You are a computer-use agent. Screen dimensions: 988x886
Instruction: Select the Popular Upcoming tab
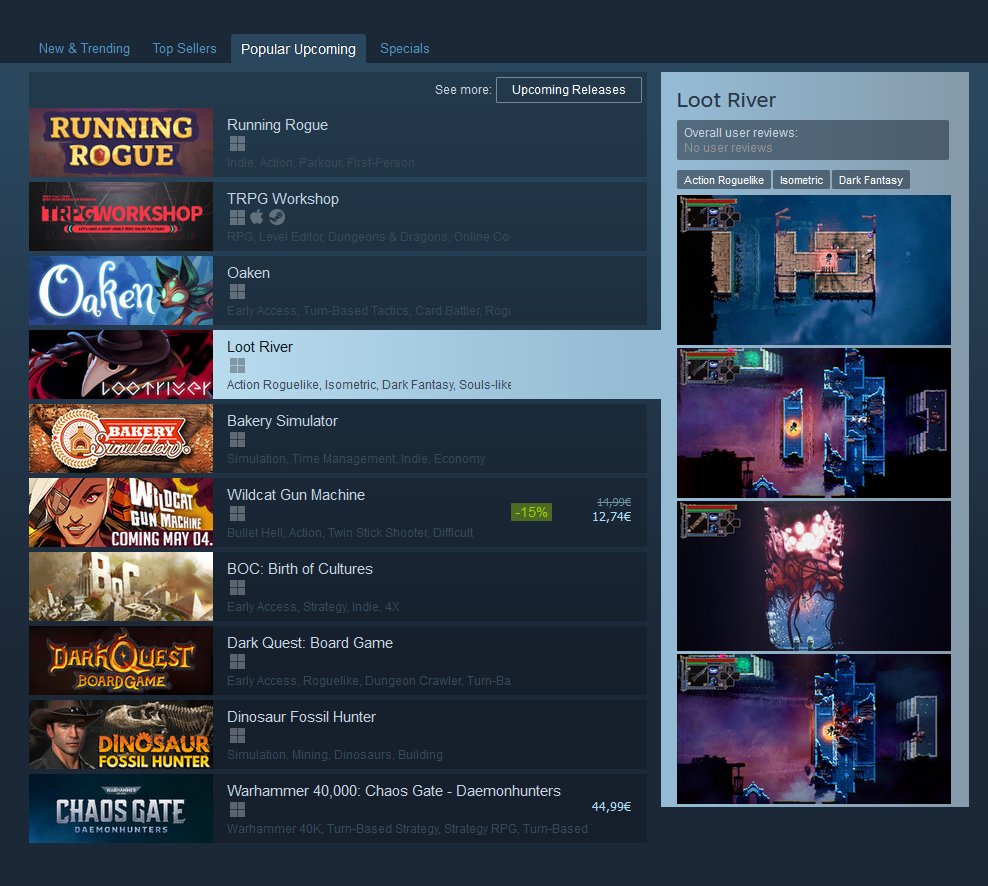coord(298,49)
